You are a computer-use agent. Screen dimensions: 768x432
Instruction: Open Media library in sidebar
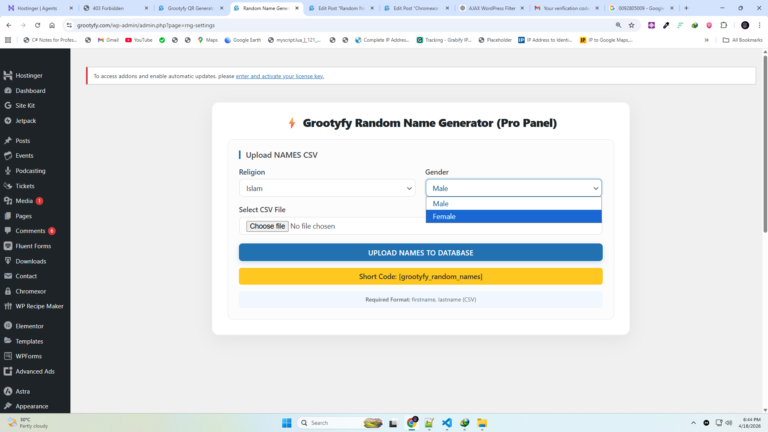(x=24, y=201)
